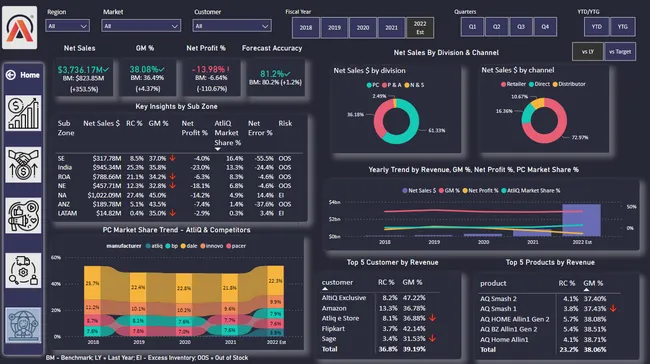Toggle YTD filter
Viewport: 650px width, 364px height.
click(x=597, y=27)
